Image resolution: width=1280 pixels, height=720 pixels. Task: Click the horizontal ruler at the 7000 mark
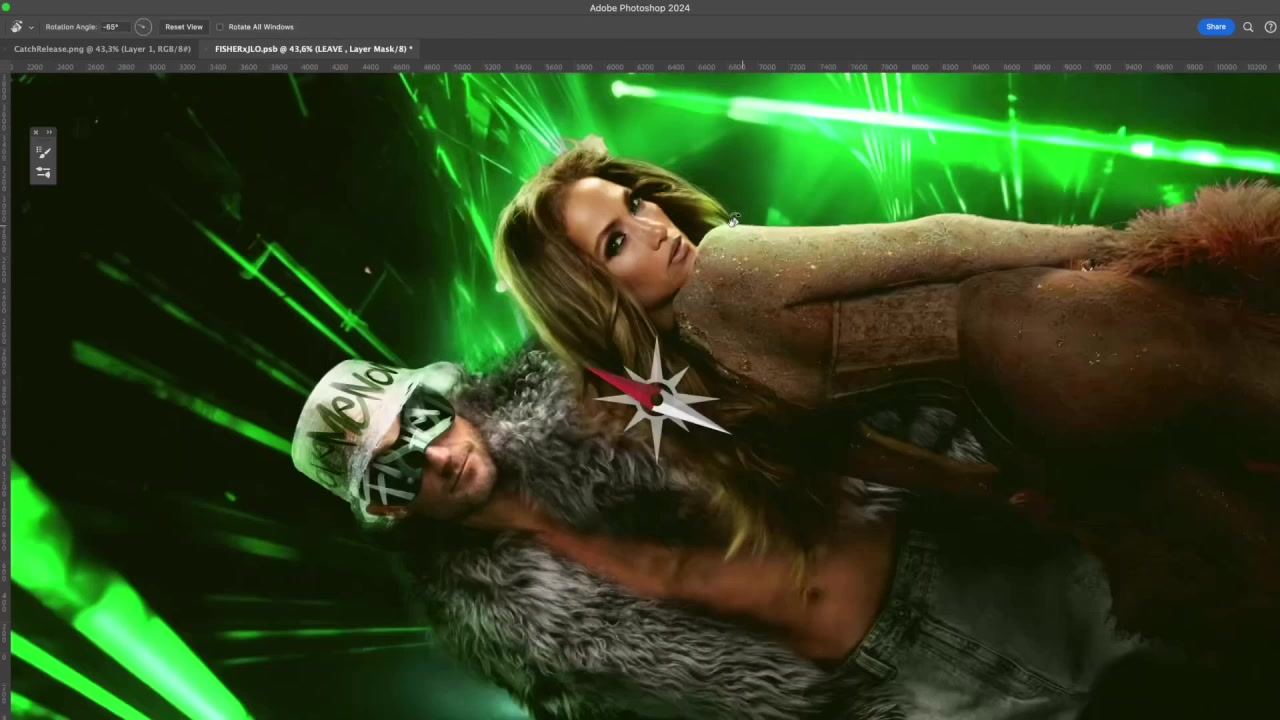point(766,67)
